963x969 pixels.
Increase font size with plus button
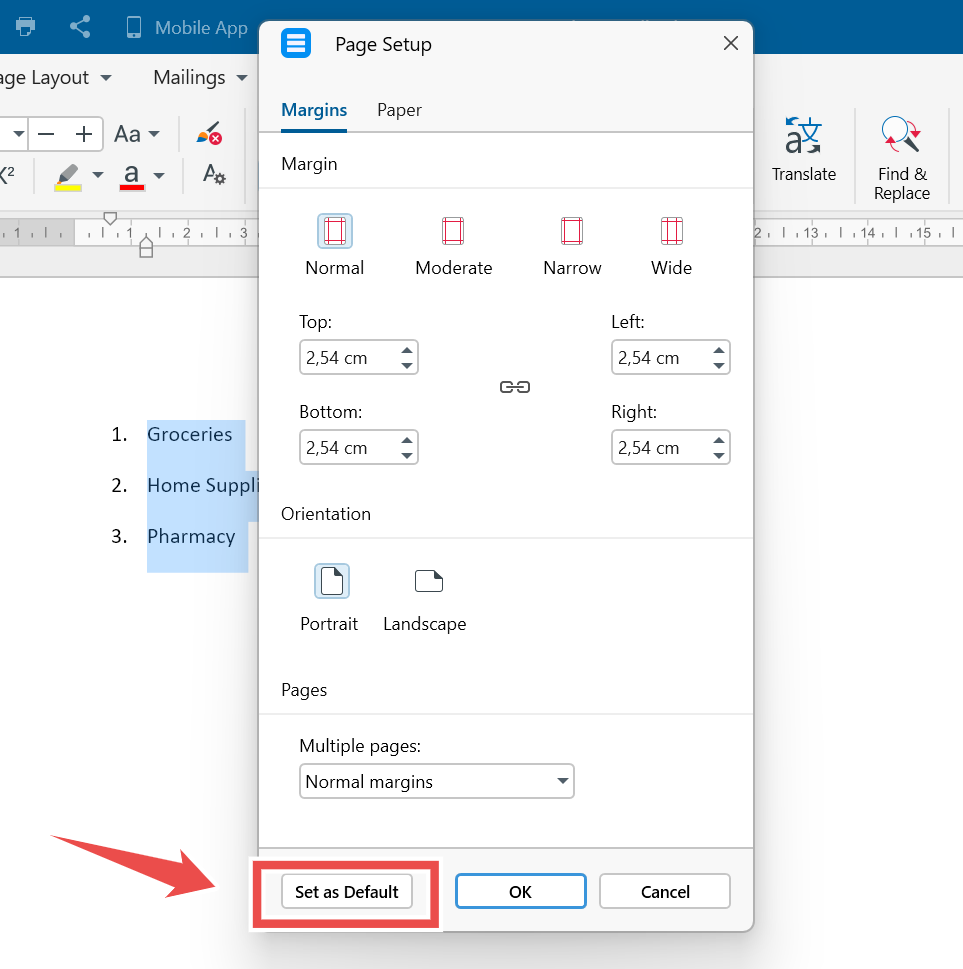pyautogui.click(x=83, y=134)
